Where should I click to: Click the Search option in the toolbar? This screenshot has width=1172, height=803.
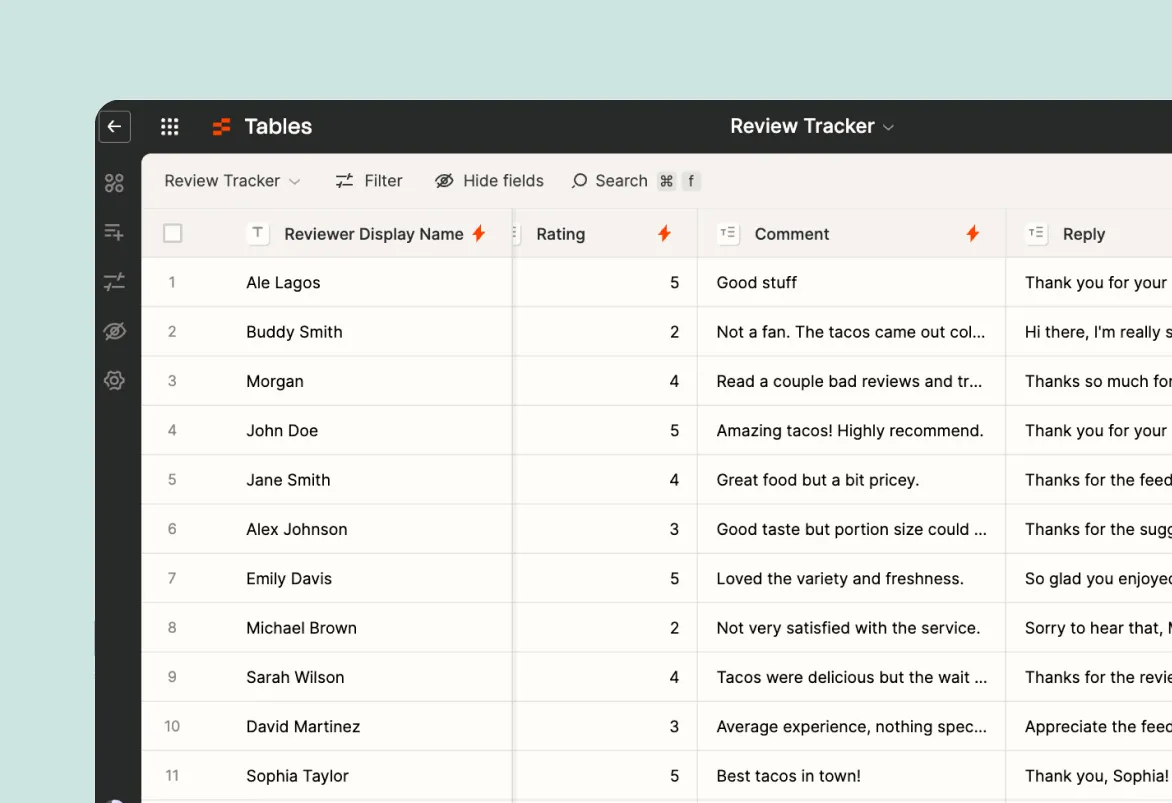coord(610,180)
